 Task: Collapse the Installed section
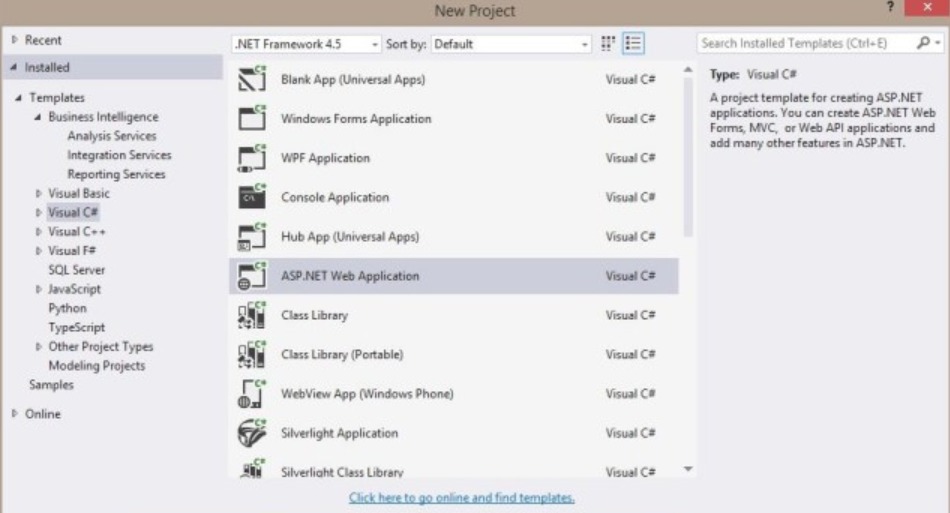(x=13, y=67)
